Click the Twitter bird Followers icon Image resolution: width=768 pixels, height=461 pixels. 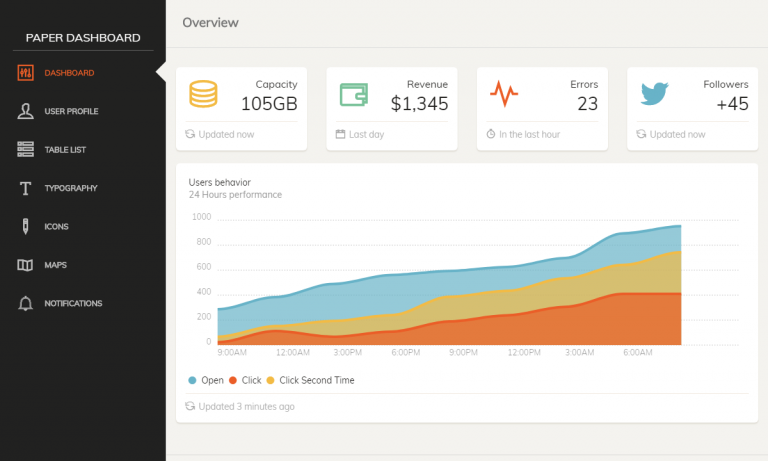(654, 94)
